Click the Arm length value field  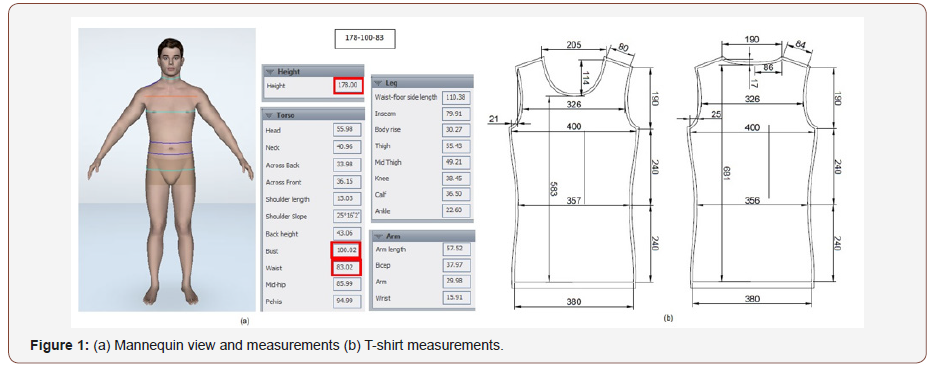[x=457, y=249]
